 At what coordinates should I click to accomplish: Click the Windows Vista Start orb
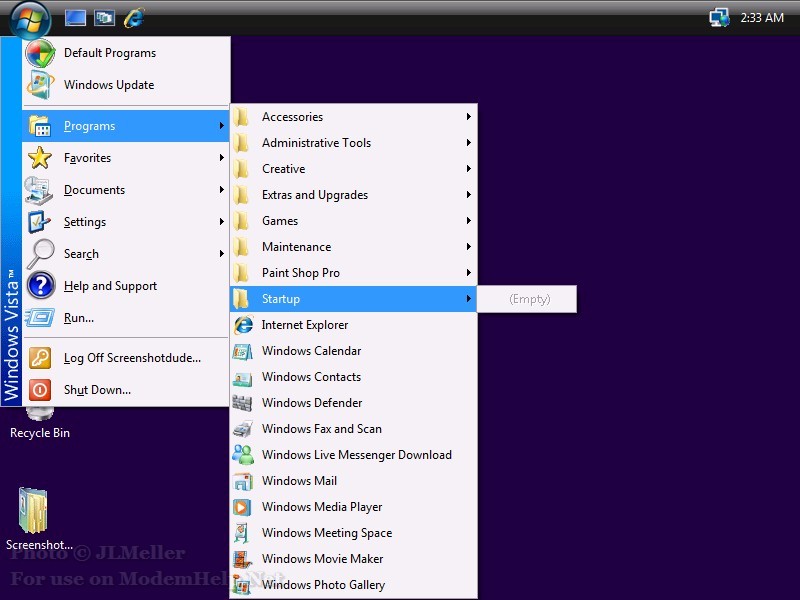pos(29,17)
